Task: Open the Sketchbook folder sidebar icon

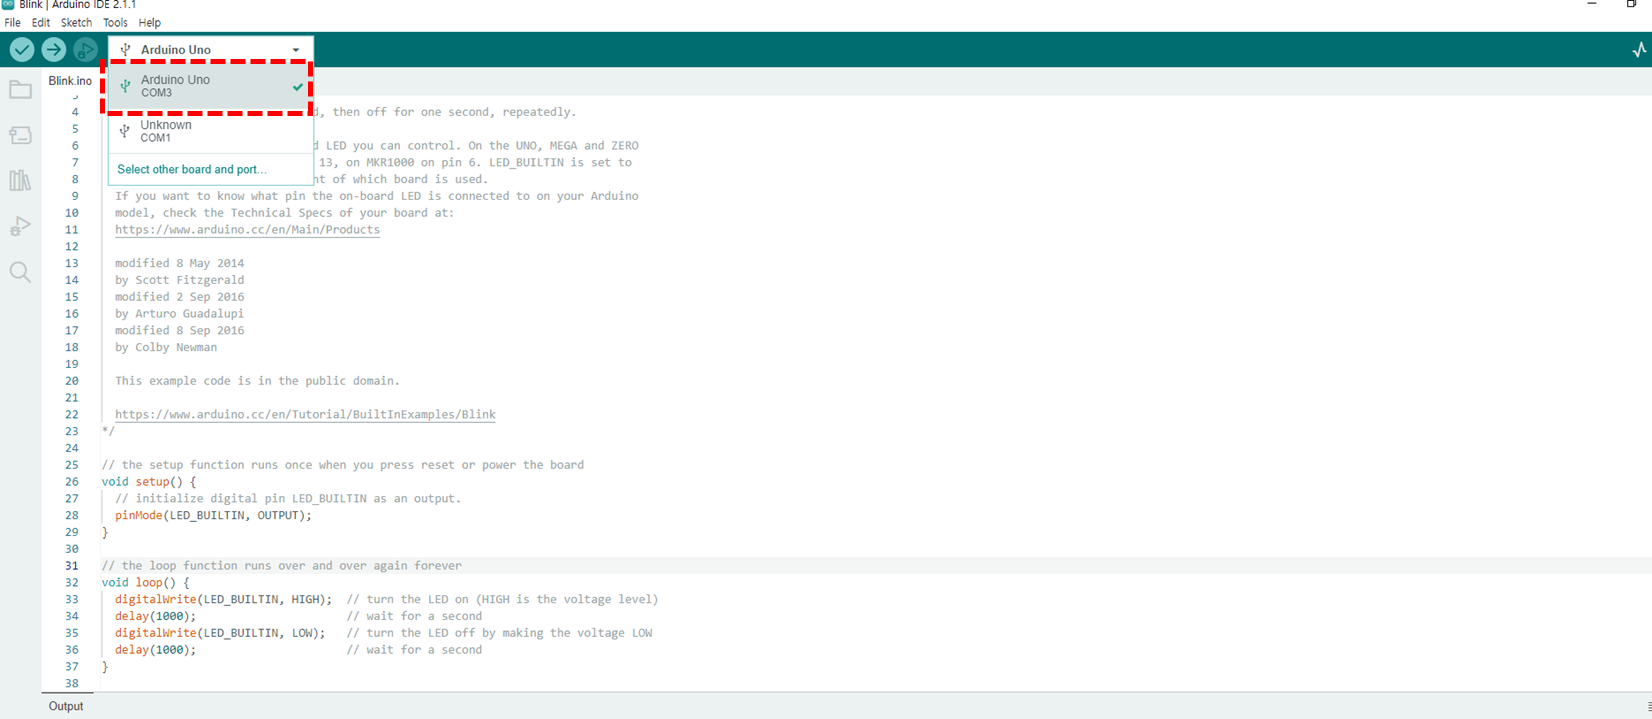Action: [20, 90]
